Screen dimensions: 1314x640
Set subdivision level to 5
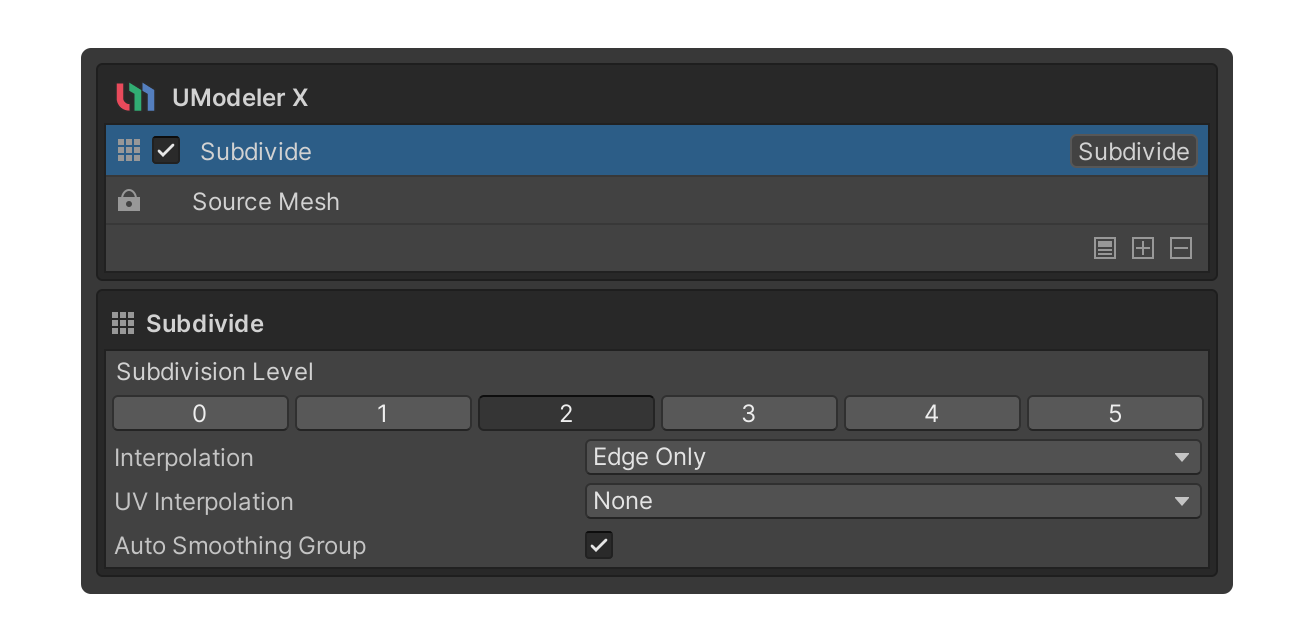tap(1115, 414)
